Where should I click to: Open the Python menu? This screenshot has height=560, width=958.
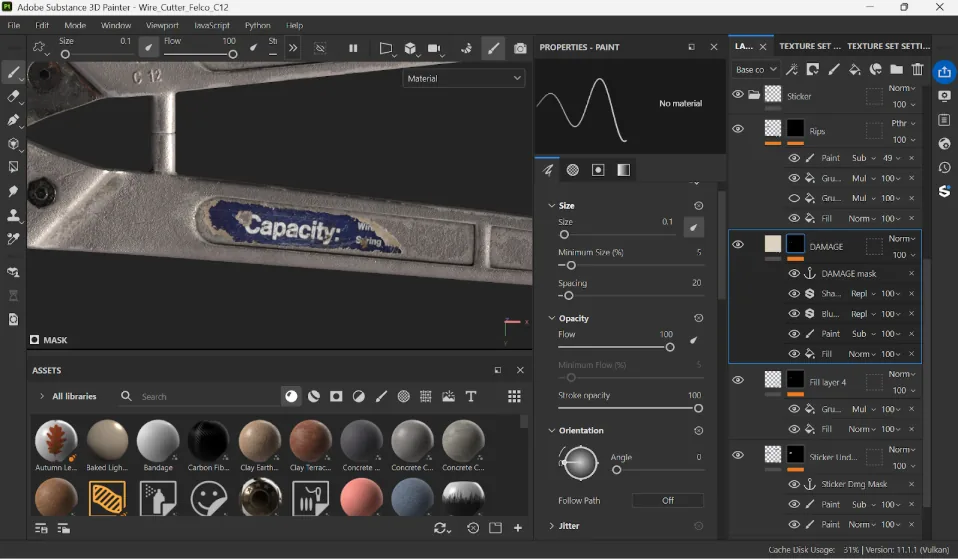[x=257, y=25]
